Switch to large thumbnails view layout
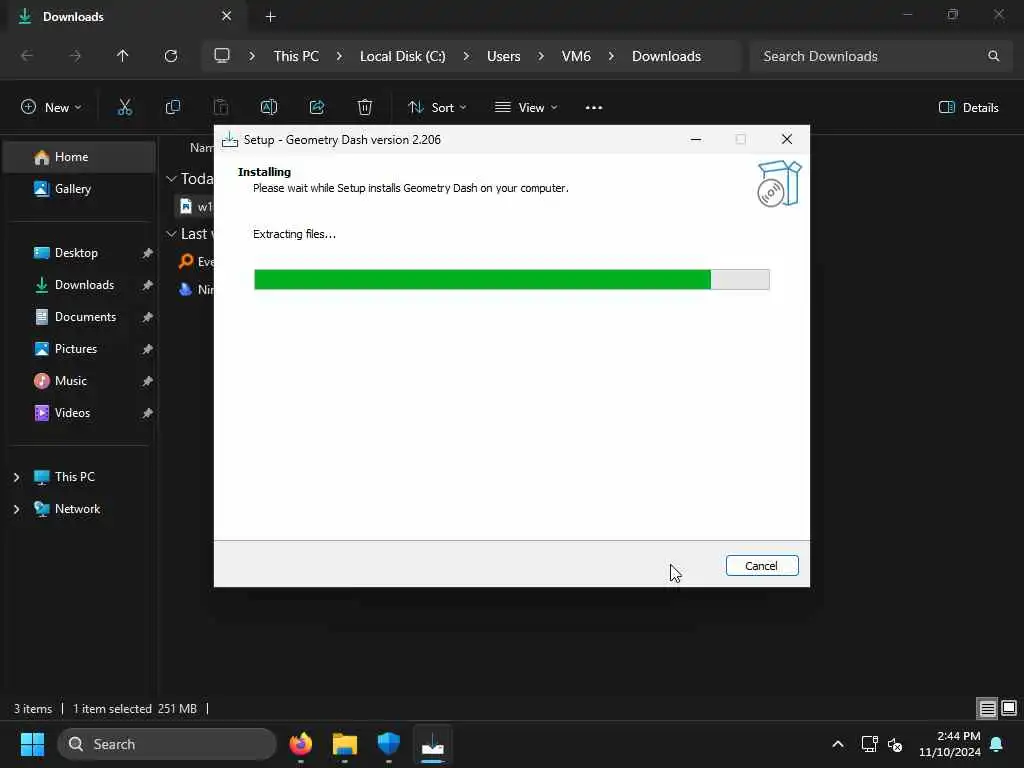Image resolution: width=1024 pixels, height=768 pixels. (x=1009, y=708)
